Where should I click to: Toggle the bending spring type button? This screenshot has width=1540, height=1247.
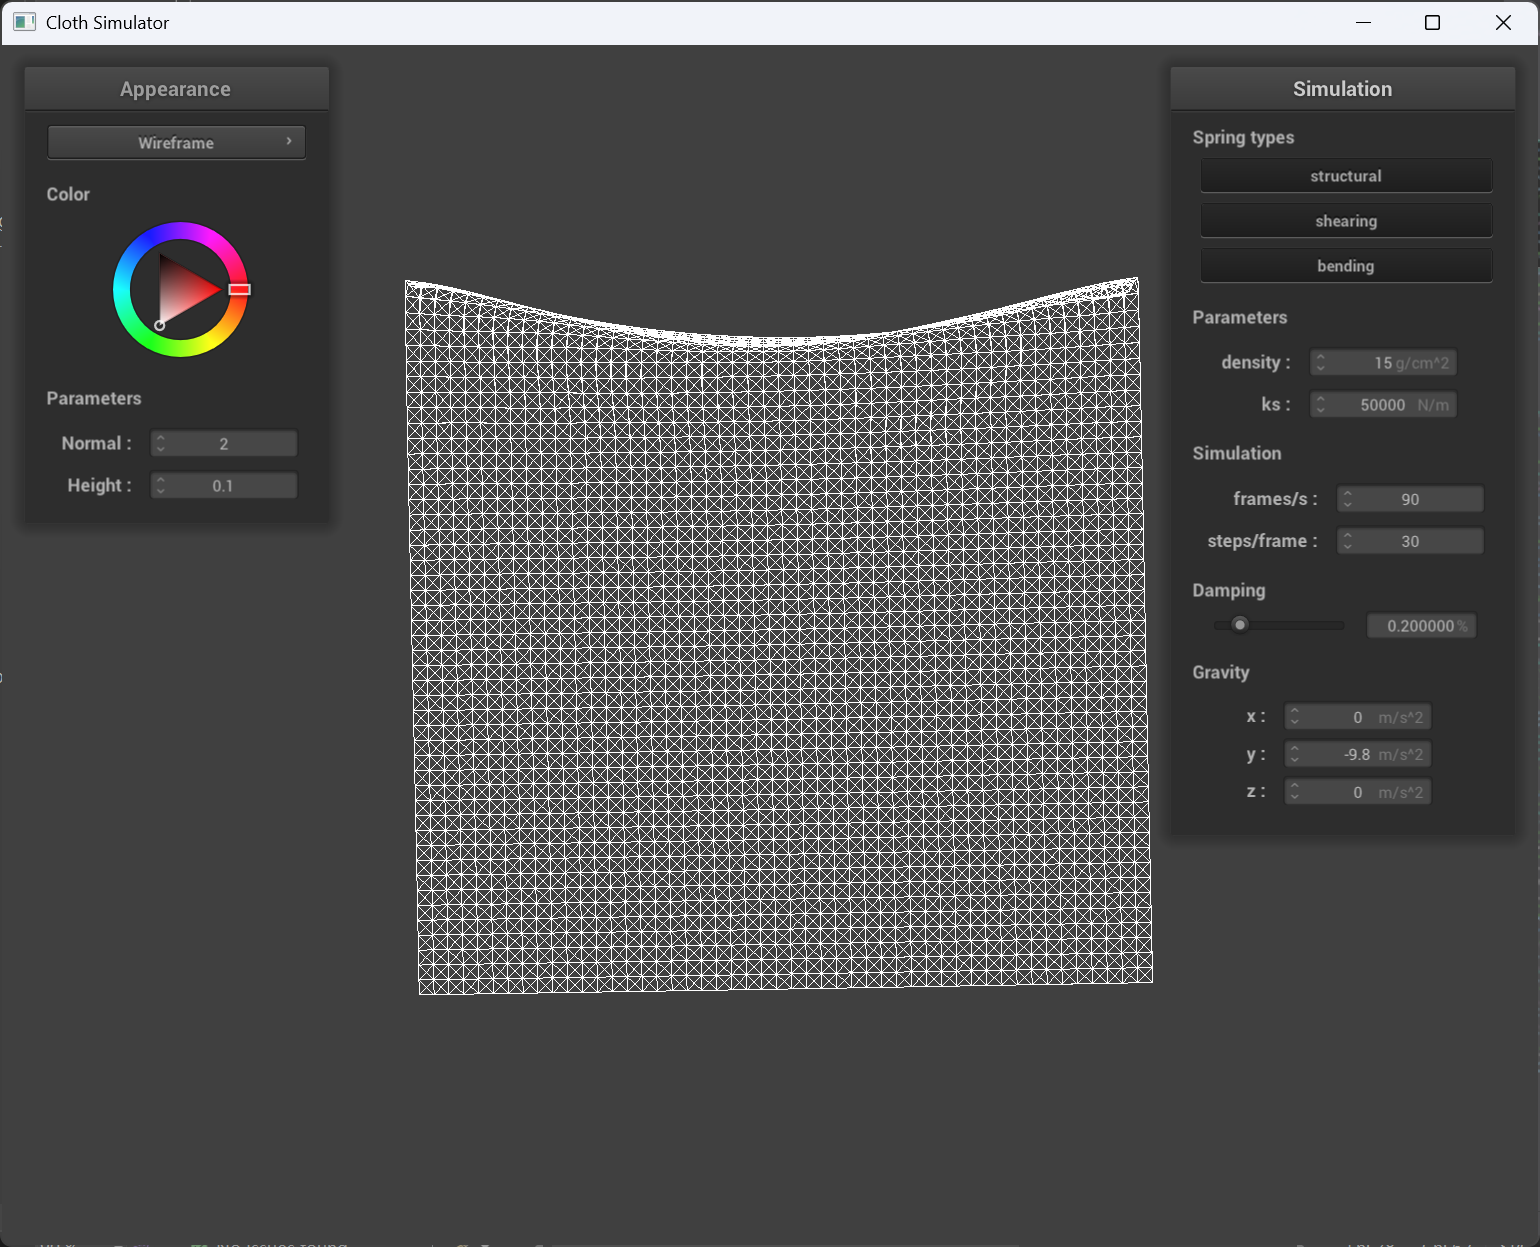pyautogui.click(x=1346, y=266)
